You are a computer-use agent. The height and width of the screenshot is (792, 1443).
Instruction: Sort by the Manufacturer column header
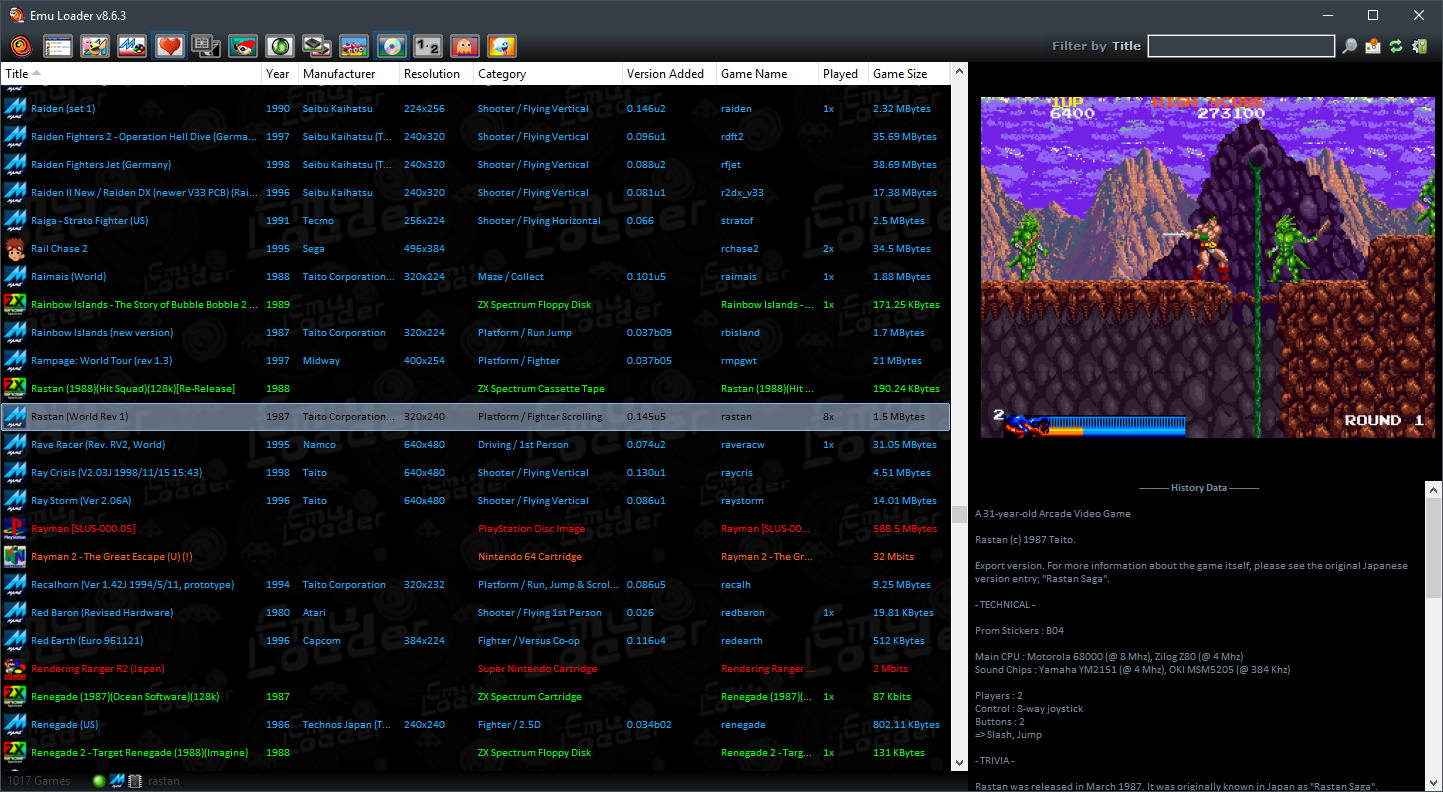(x=348, y=74)
